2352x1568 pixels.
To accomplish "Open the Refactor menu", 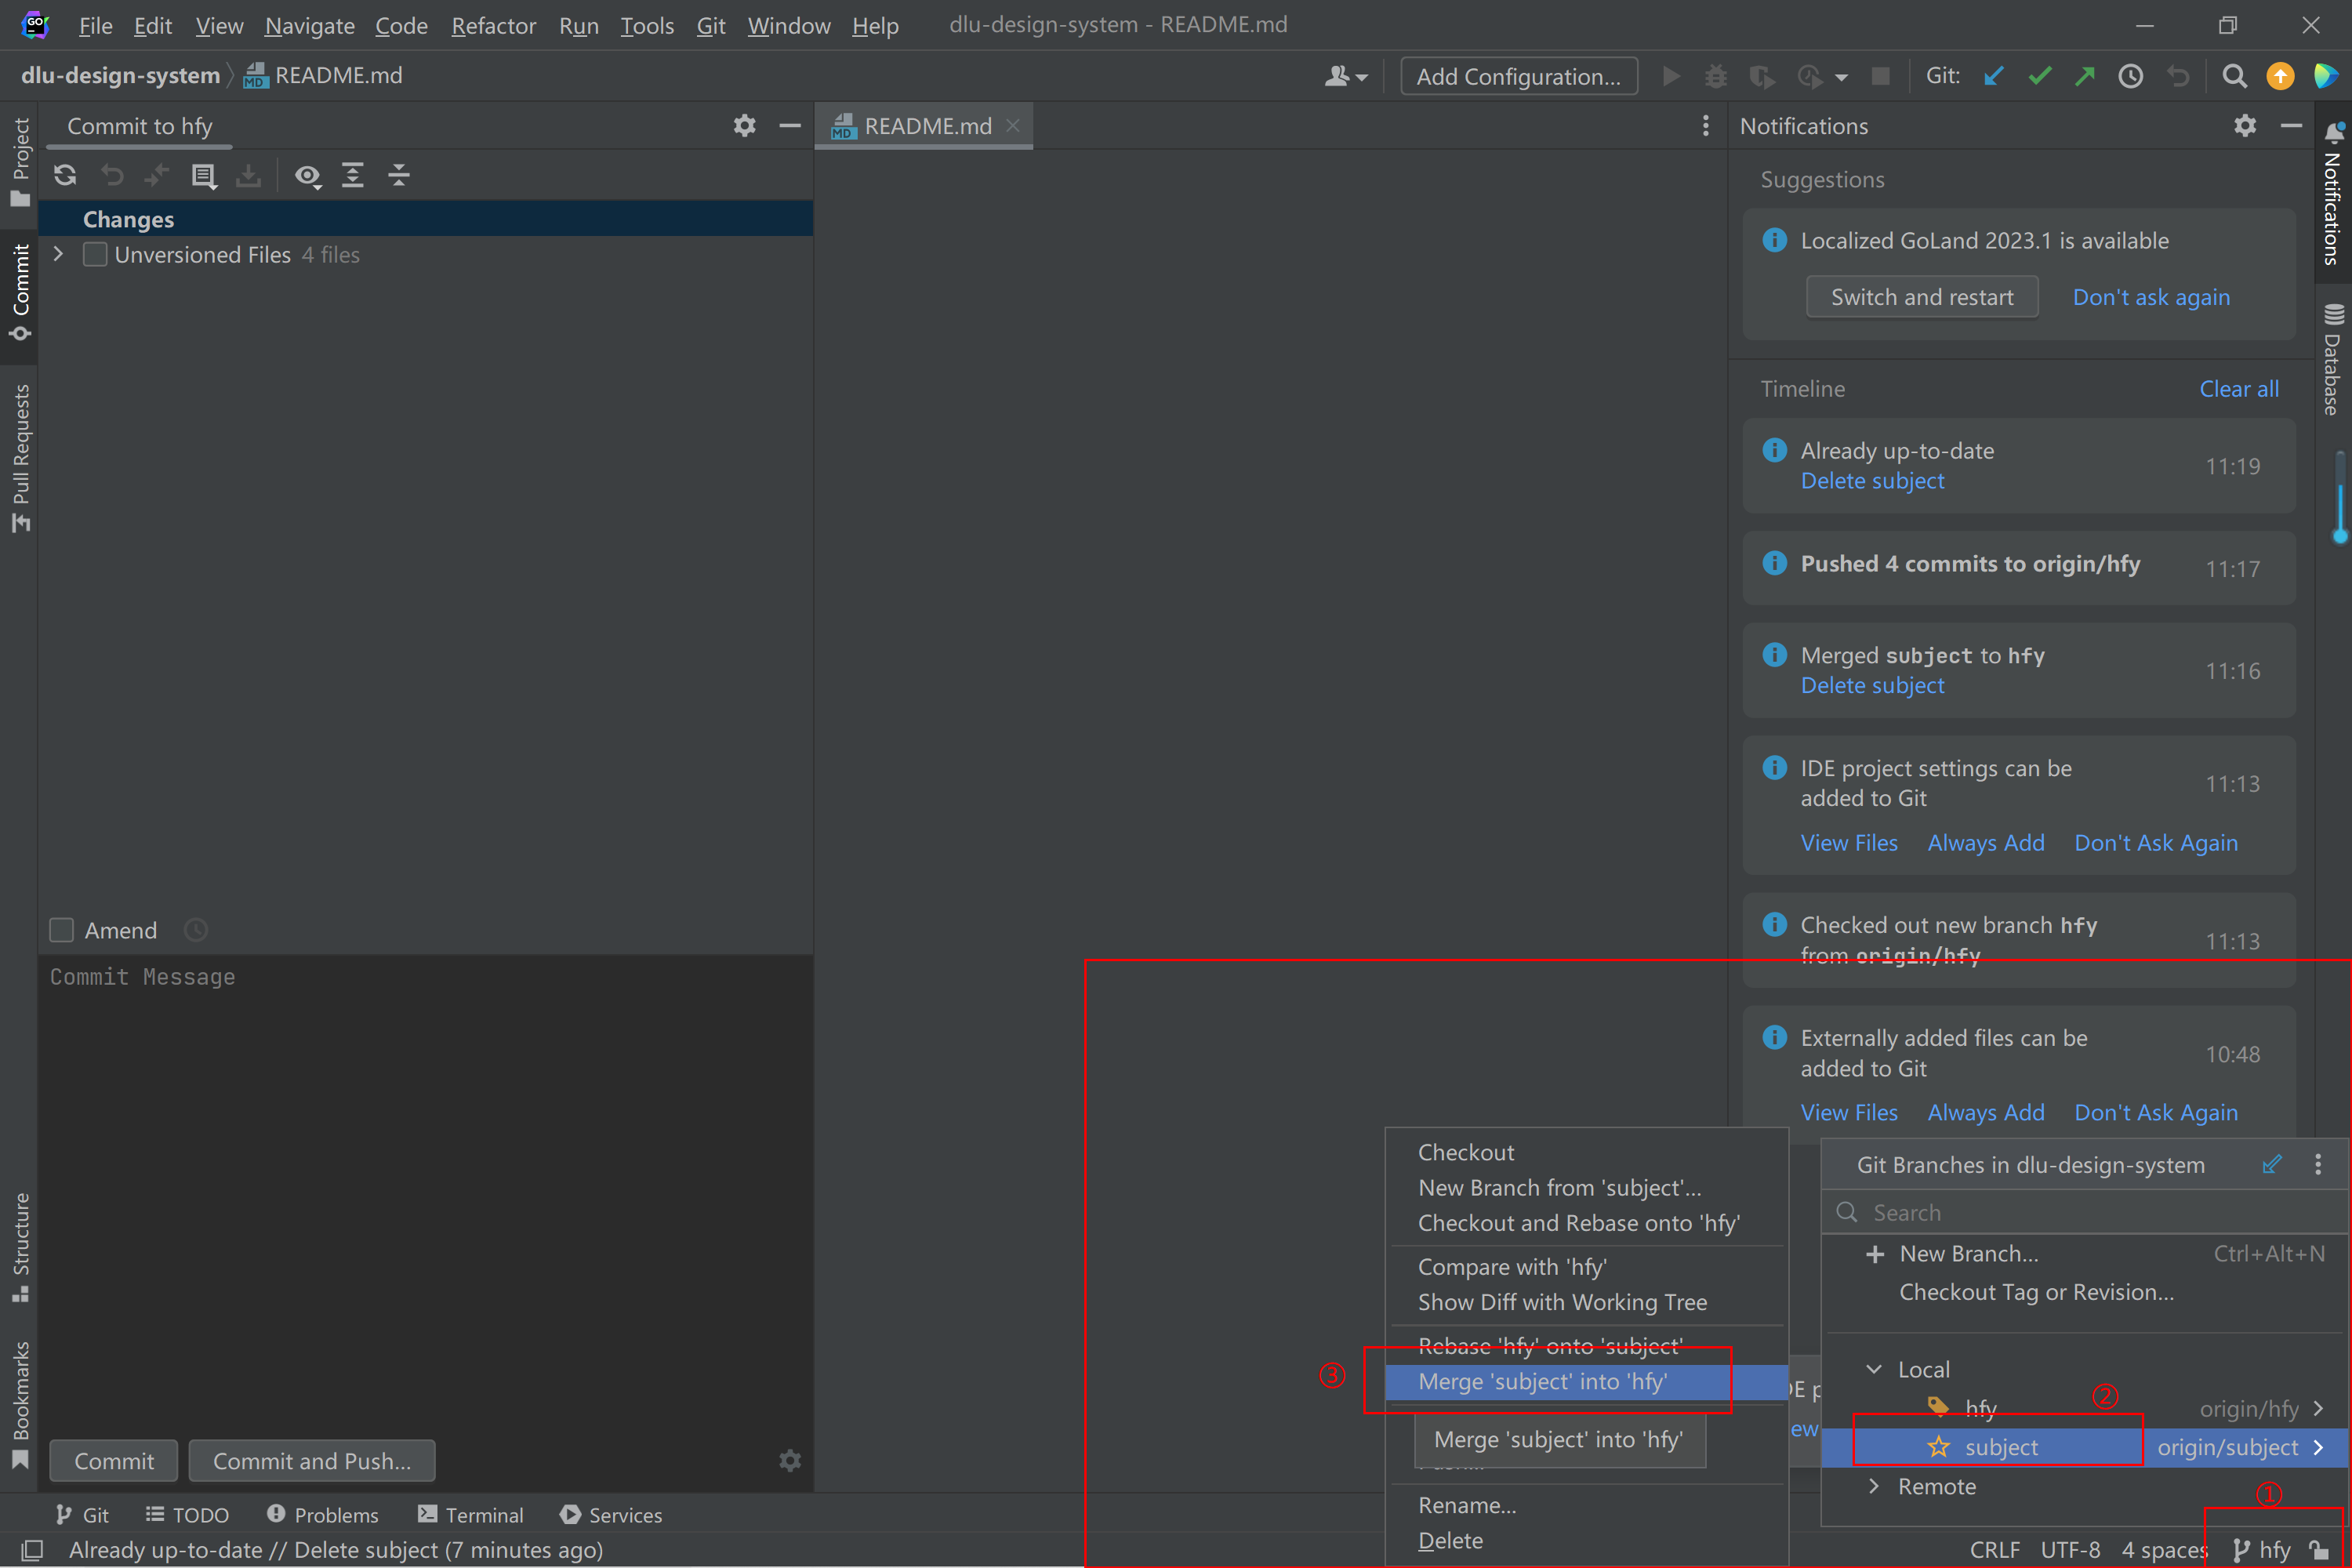I will click(493, 25).
